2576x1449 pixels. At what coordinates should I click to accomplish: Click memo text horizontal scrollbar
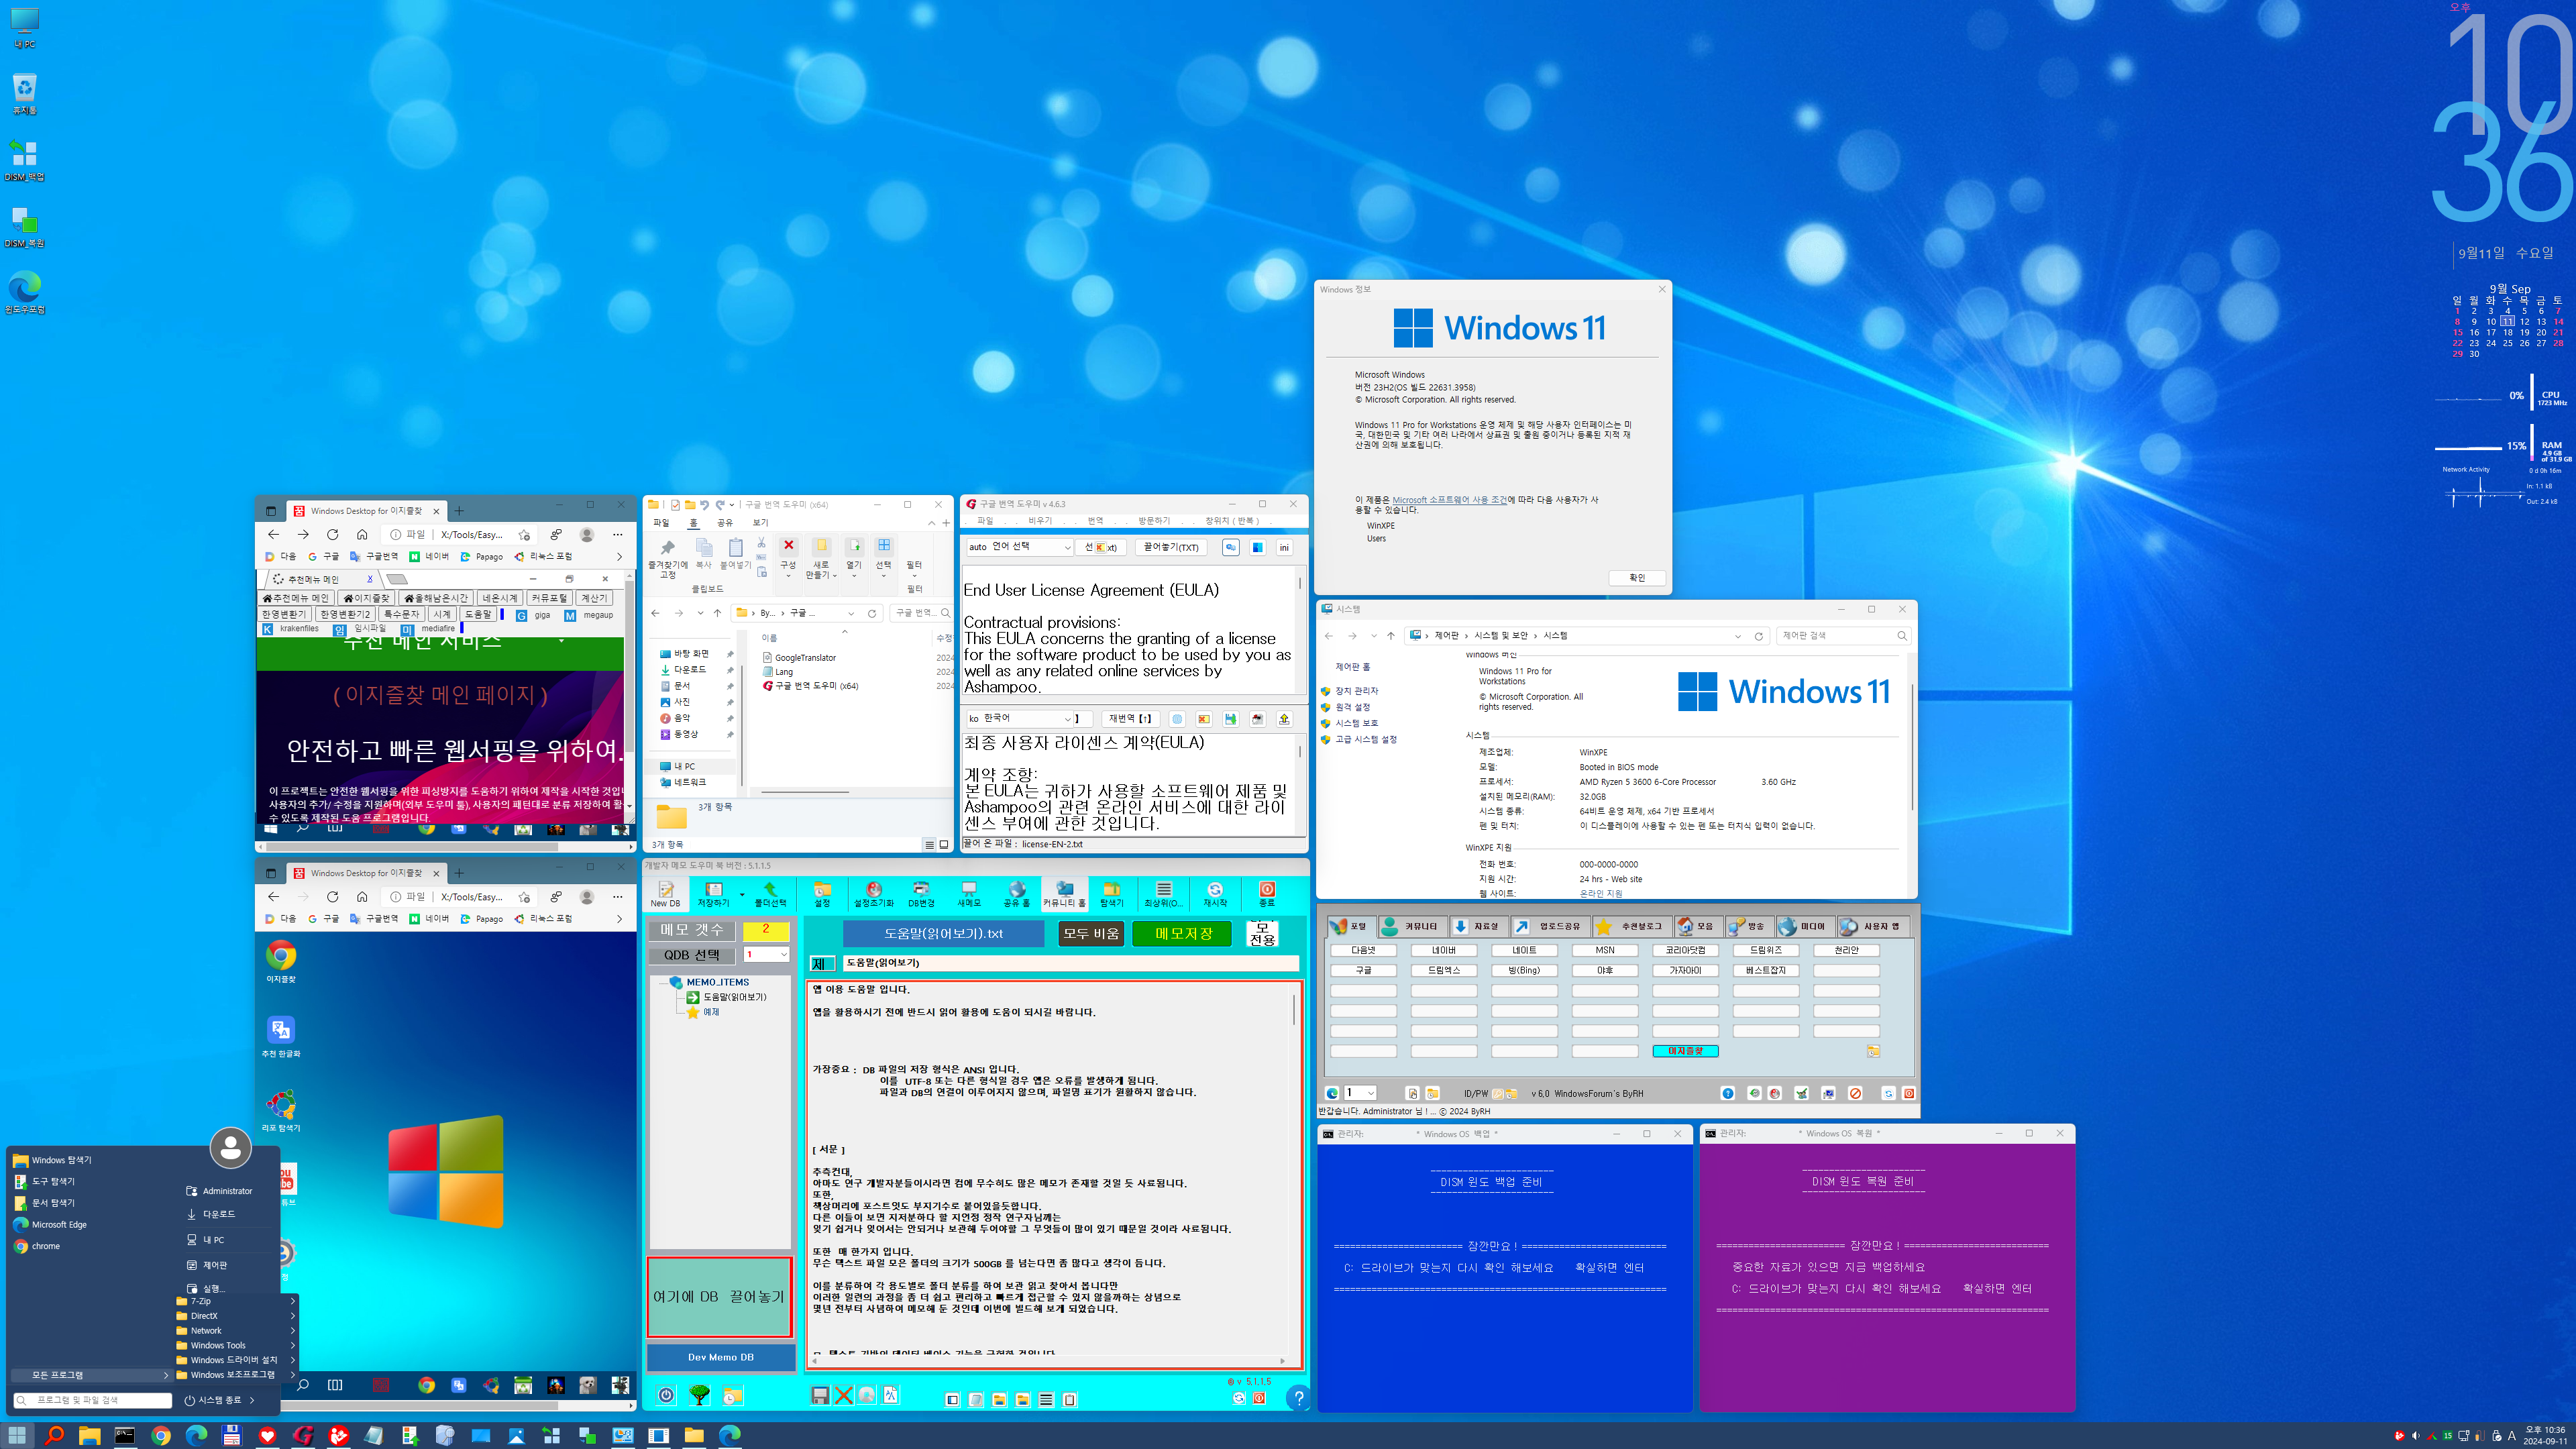coord(1048,1361)
